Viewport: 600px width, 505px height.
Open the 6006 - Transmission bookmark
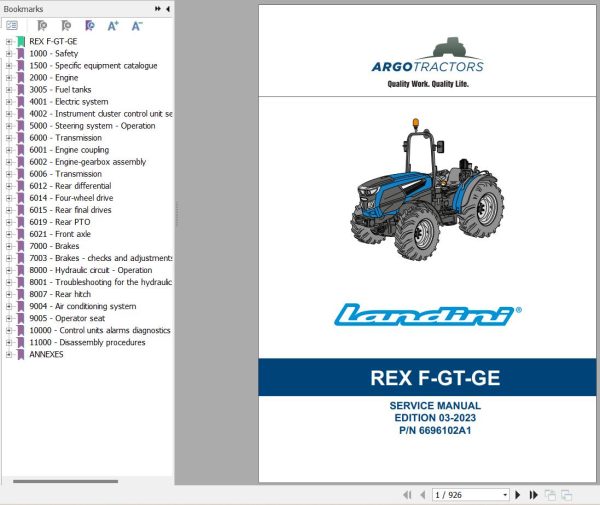[65, 174]
